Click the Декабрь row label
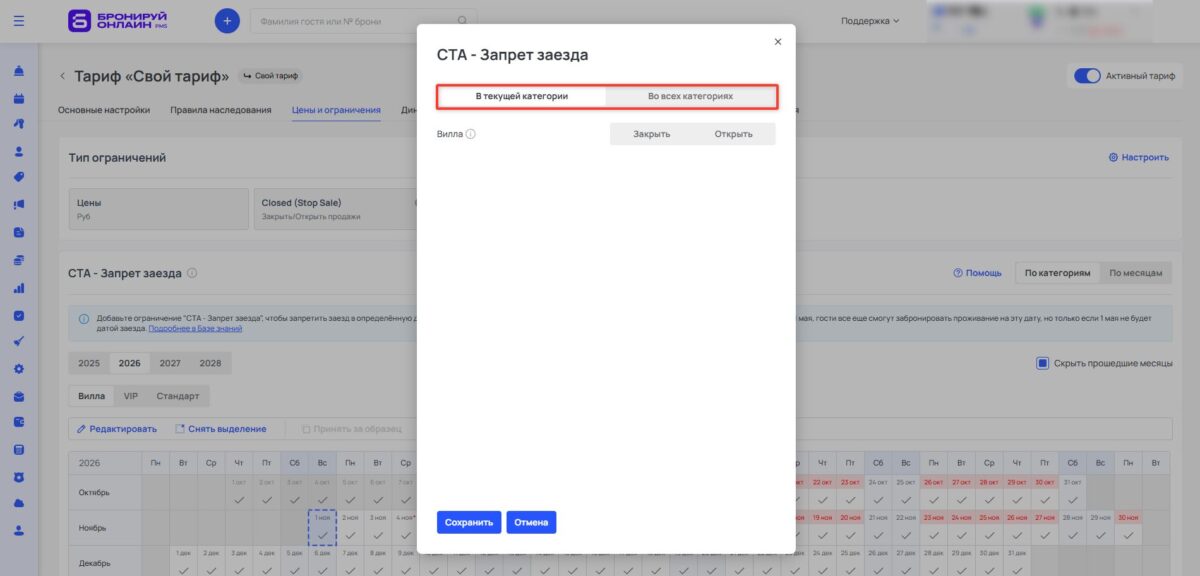Viewport: 1200px width, 576px height. pos(93,561)
